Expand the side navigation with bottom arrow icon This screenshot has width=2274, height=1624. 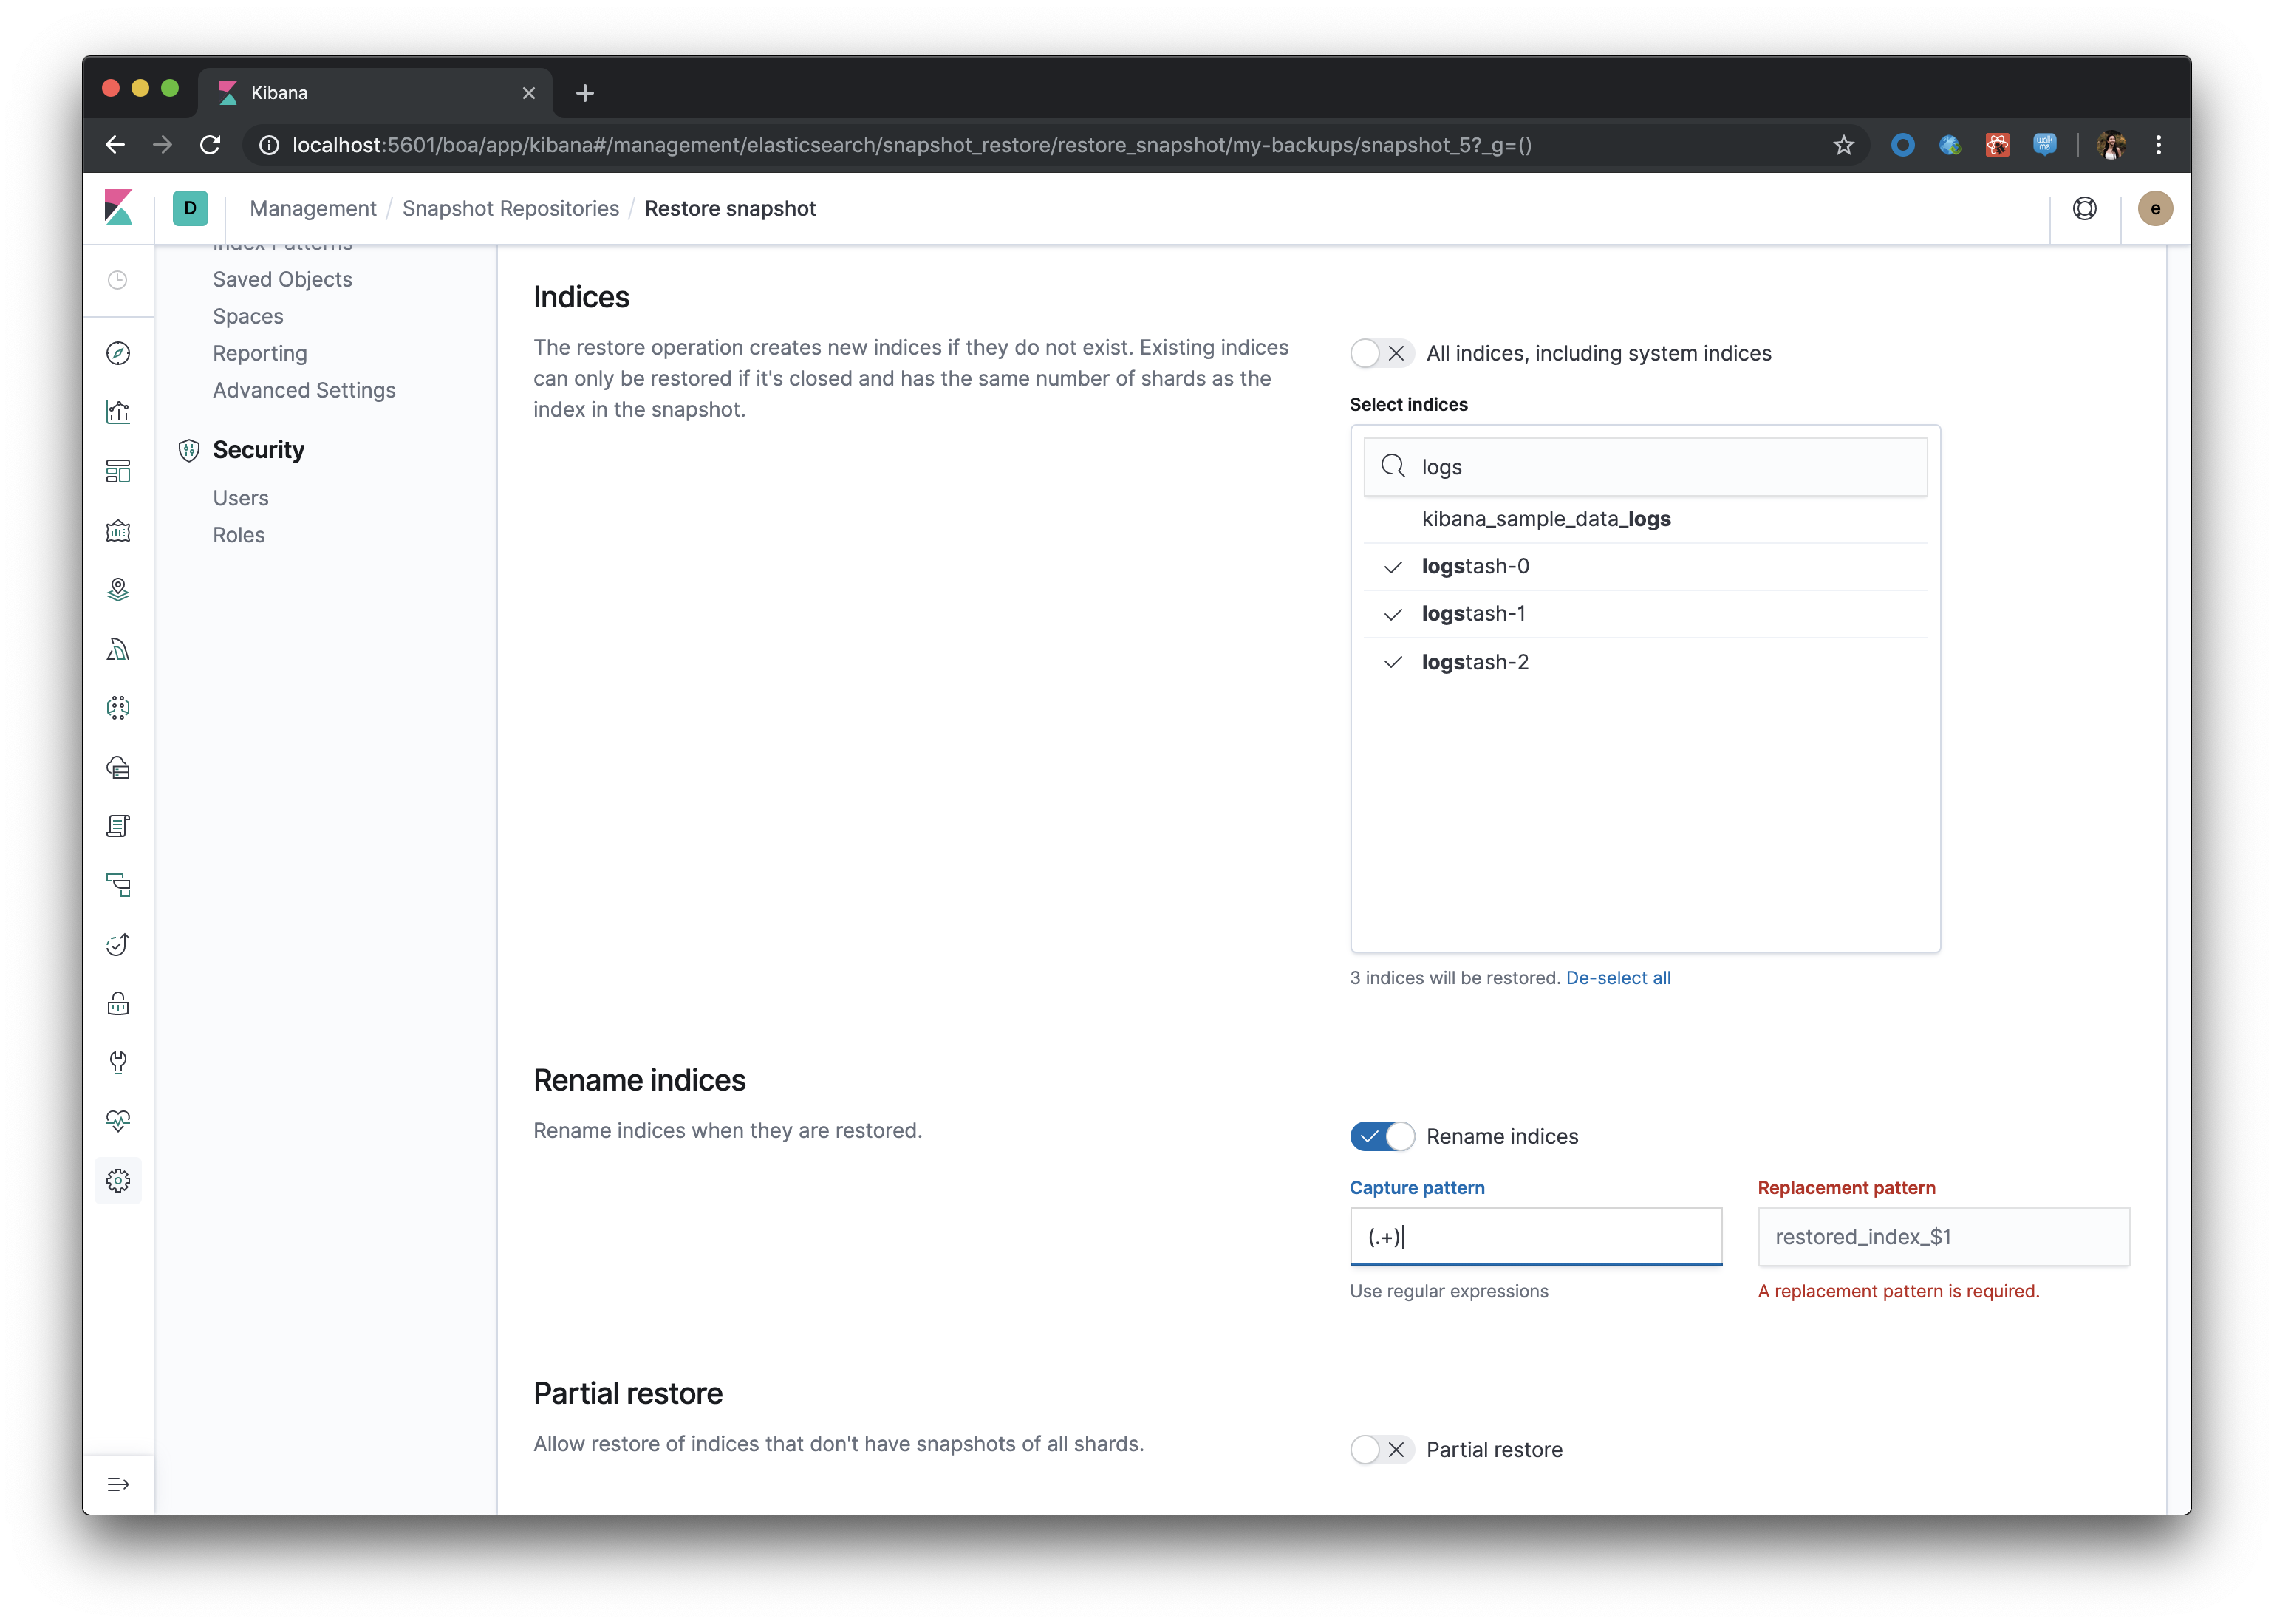(x=118, y=1484)
